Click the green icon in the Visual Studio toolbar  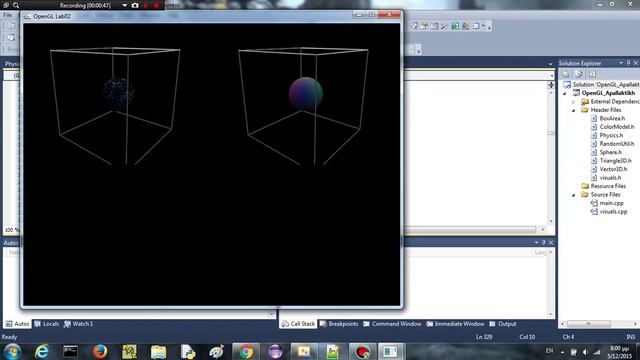pyautogui.click(x=455, y=26)
